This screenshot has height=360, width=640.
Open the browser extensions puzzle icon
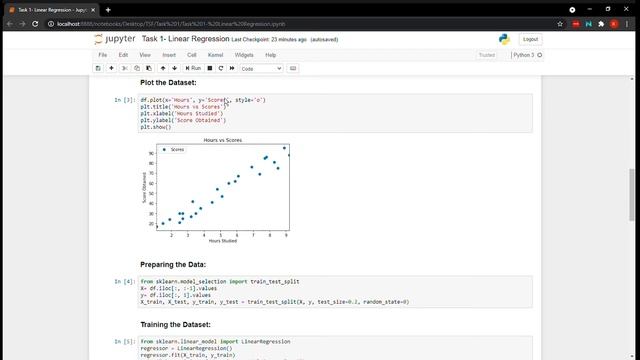[x=601, y=24]
